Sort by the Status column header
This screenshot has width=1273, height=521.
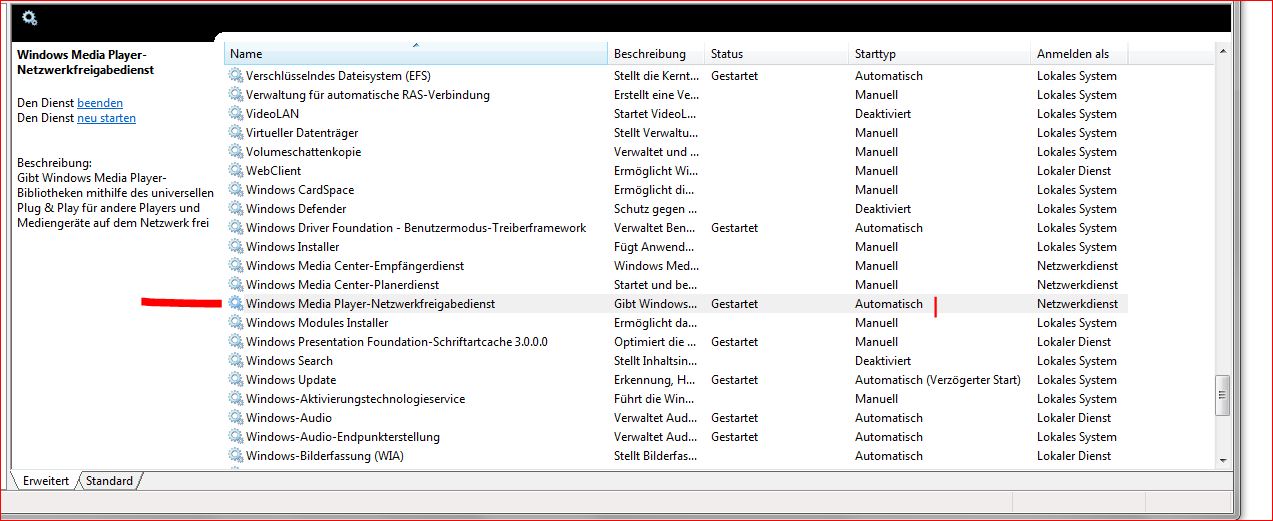tap(776, 54)
